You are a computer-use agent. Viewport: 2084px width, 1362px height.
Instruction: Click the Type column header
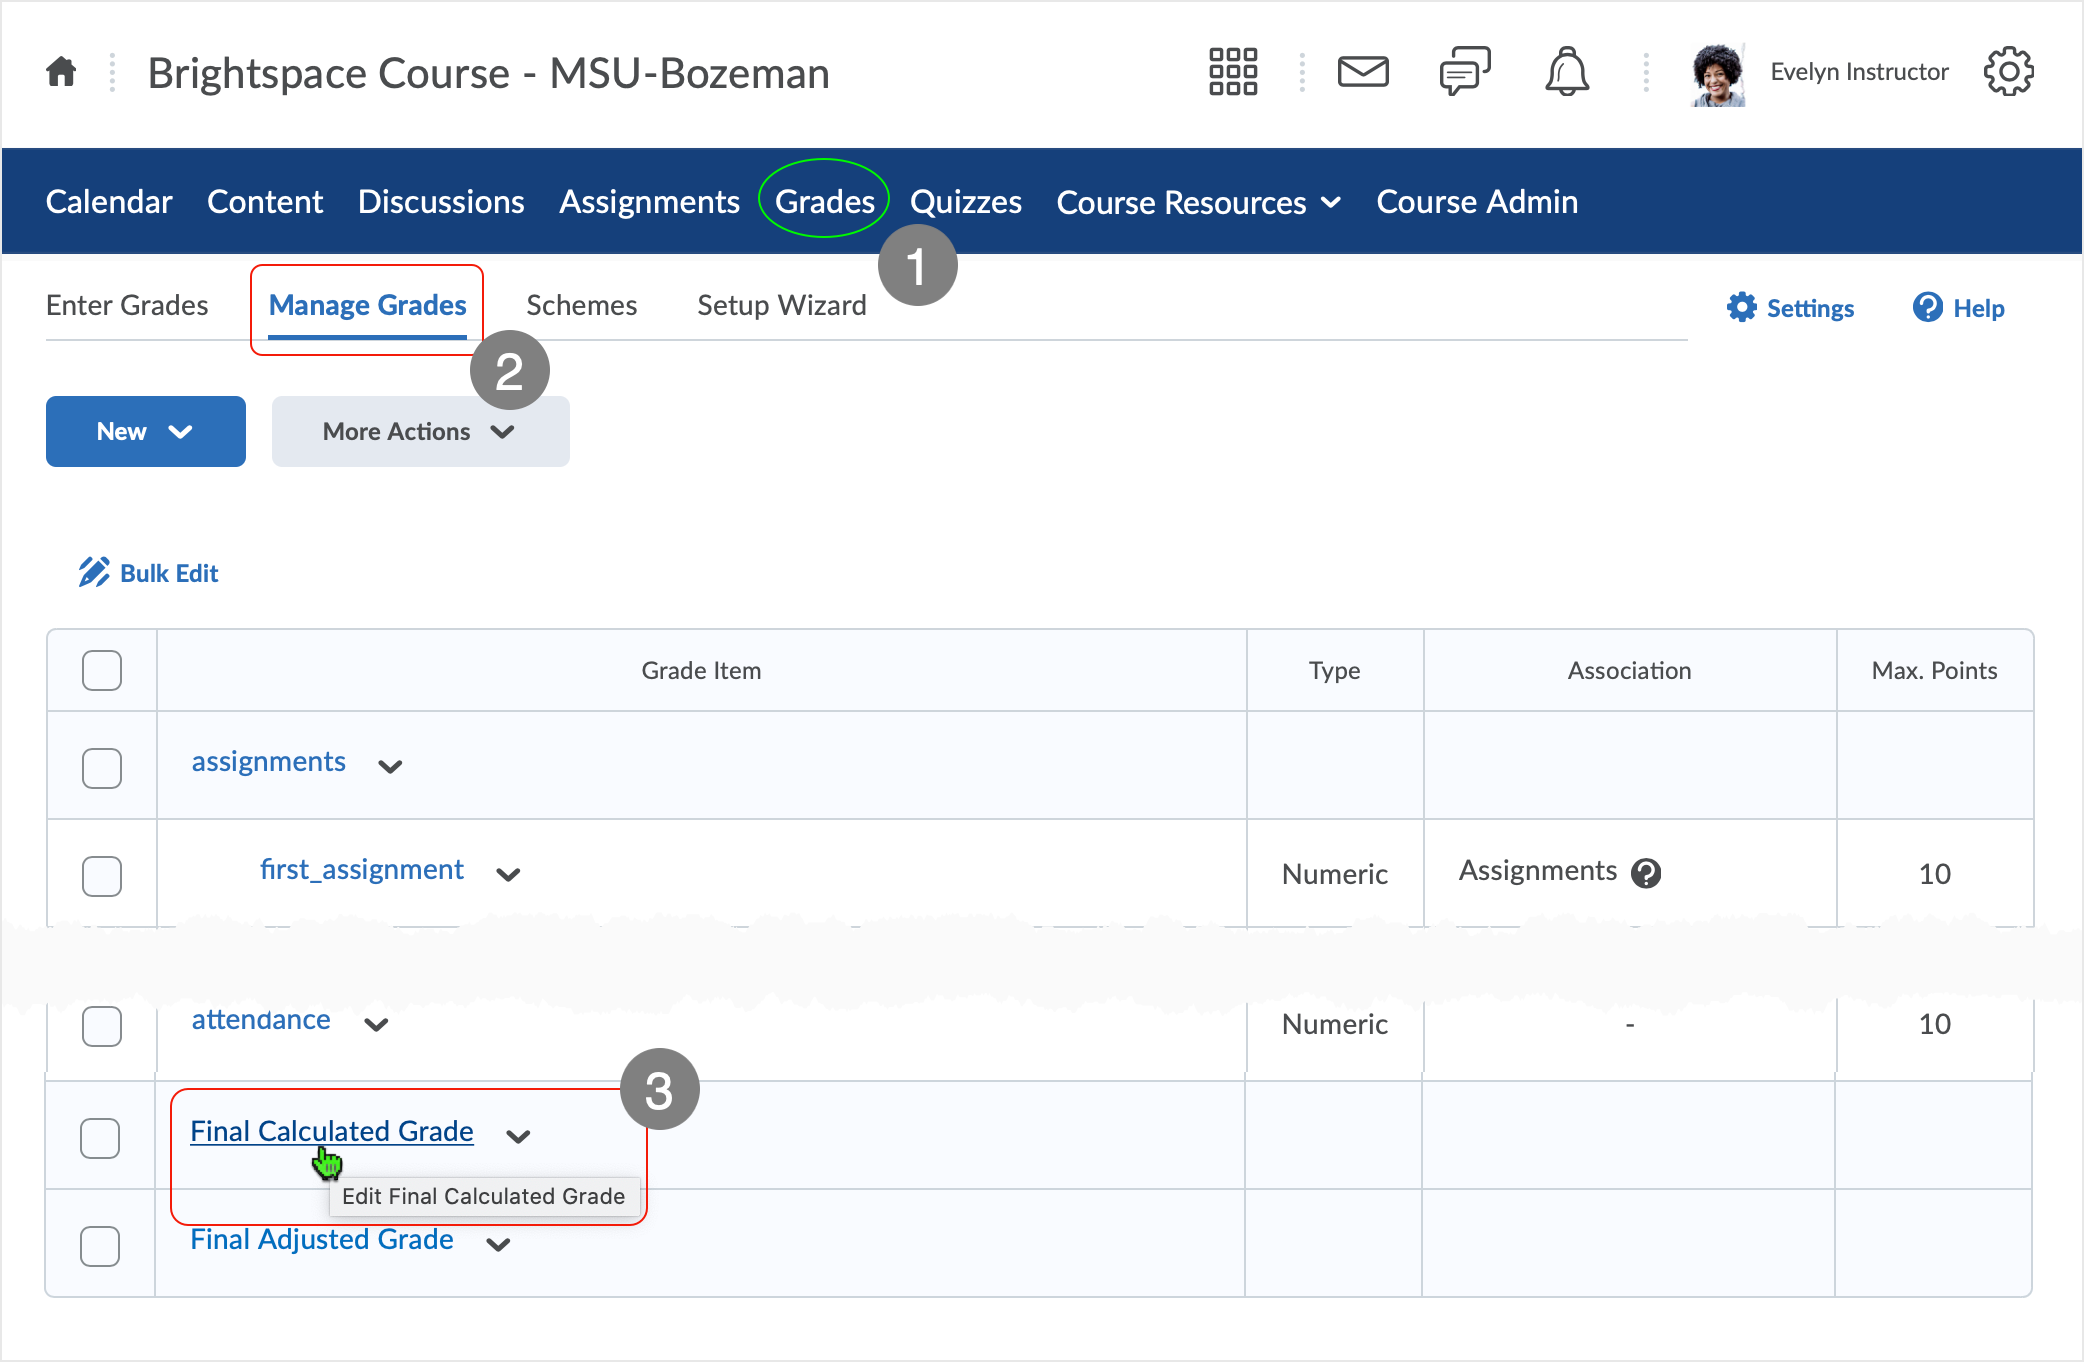tap(1335, 671)
